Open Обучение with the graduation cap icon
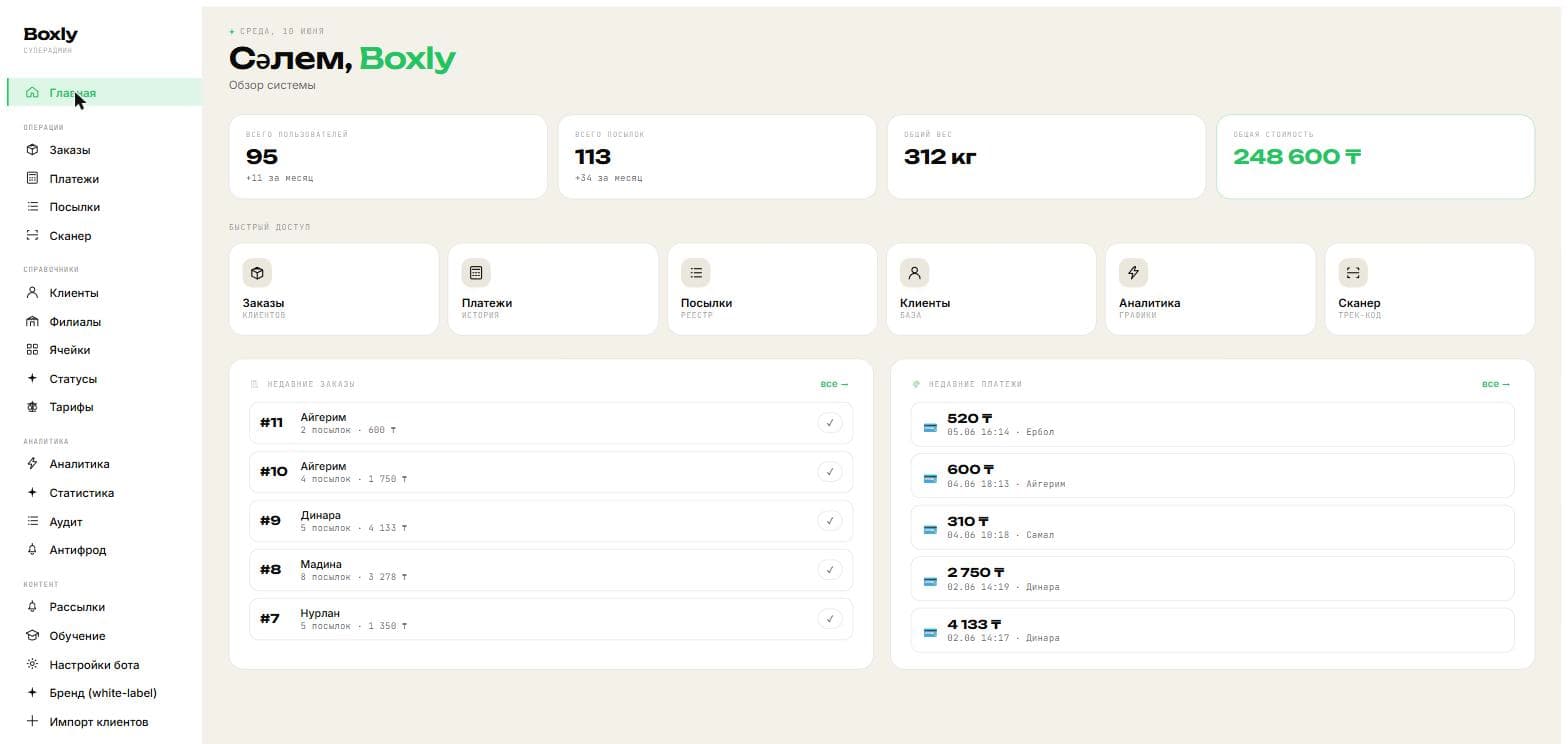Image resolution: width=1568 pixels, height=744 pixels. [x=32, y=636]
